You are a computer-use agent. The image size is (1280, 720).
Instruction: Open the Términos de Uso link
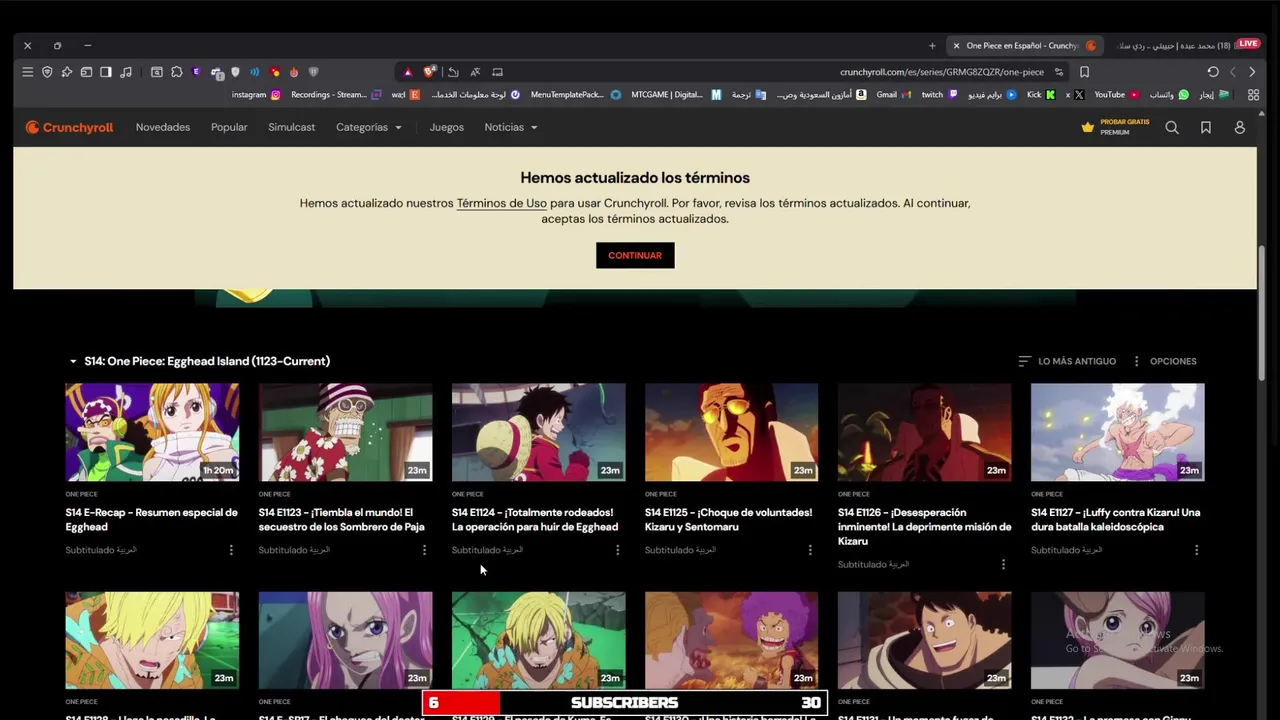coord(502,203)
